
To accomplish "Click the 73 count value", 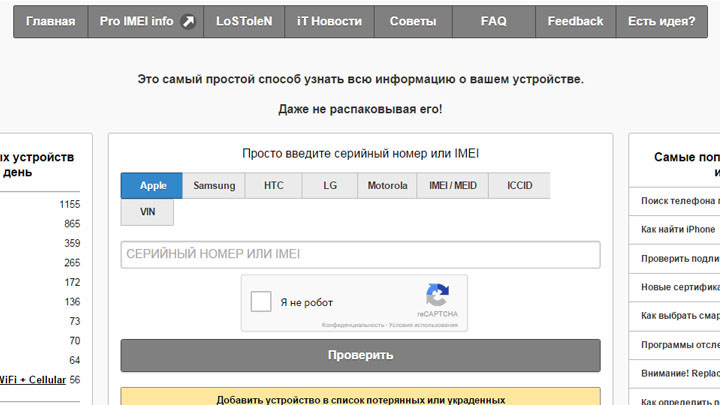I will (x=75, y=321).
